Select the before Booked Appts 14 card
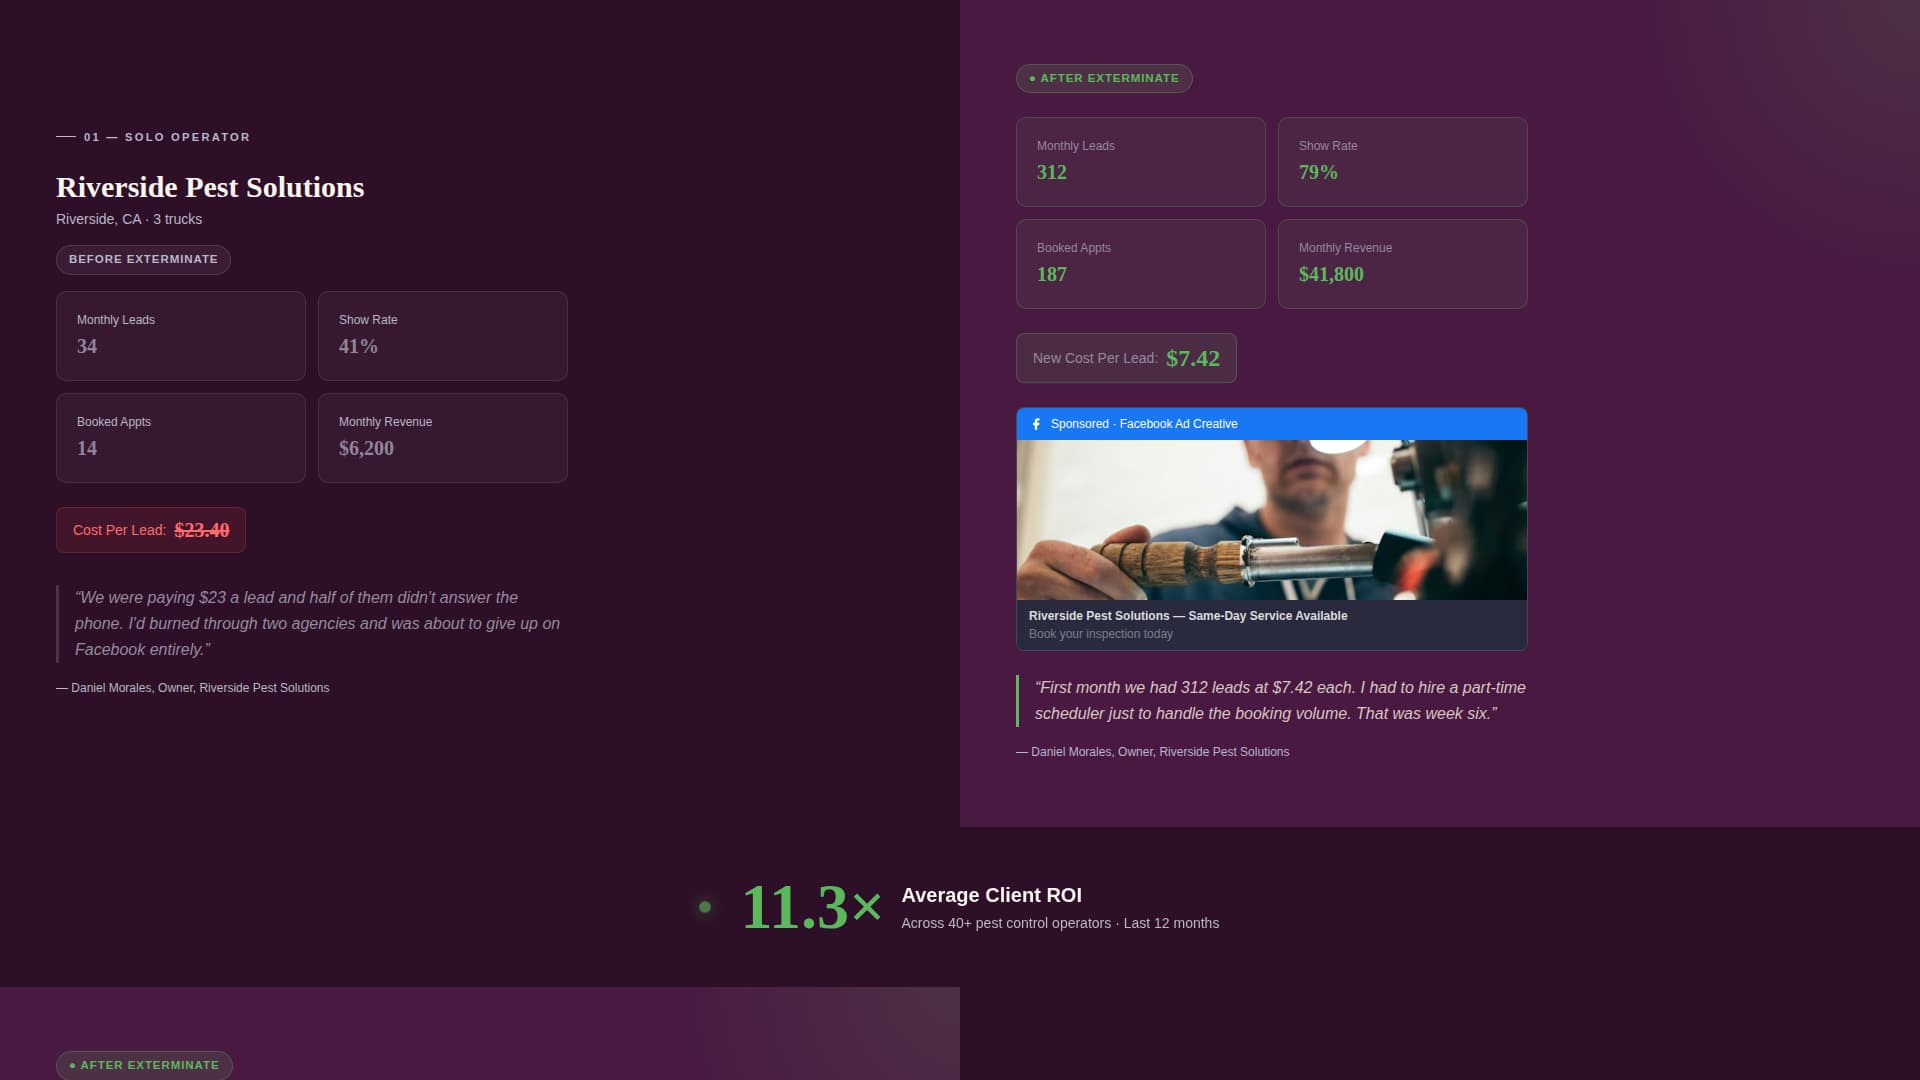The image size is (1920, 1080). (181, 438)
